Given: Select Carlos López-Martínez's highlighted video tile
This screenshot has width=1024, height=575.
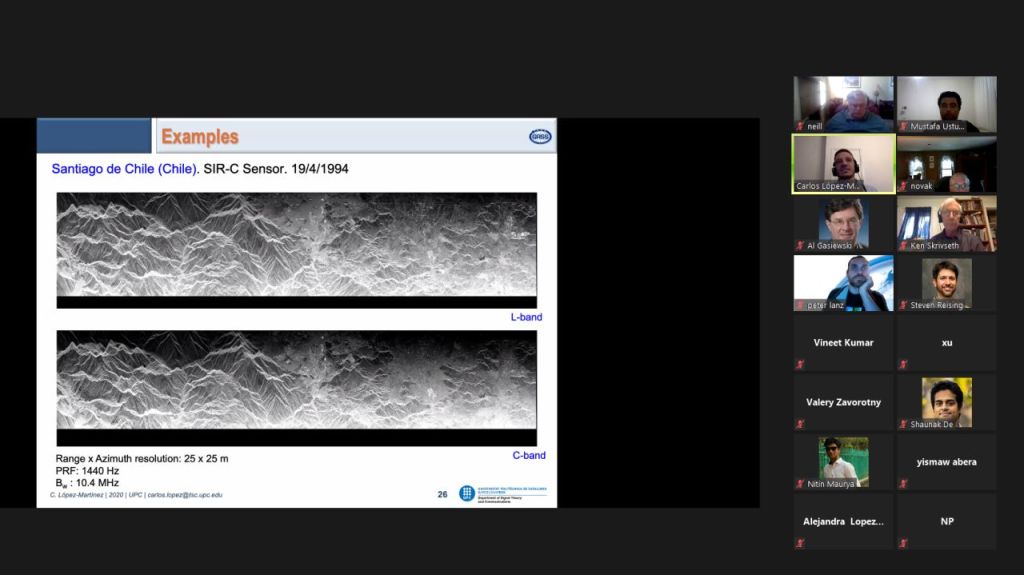Looking at the screenshot, I should pyautogui.click(x=843, y=163).
